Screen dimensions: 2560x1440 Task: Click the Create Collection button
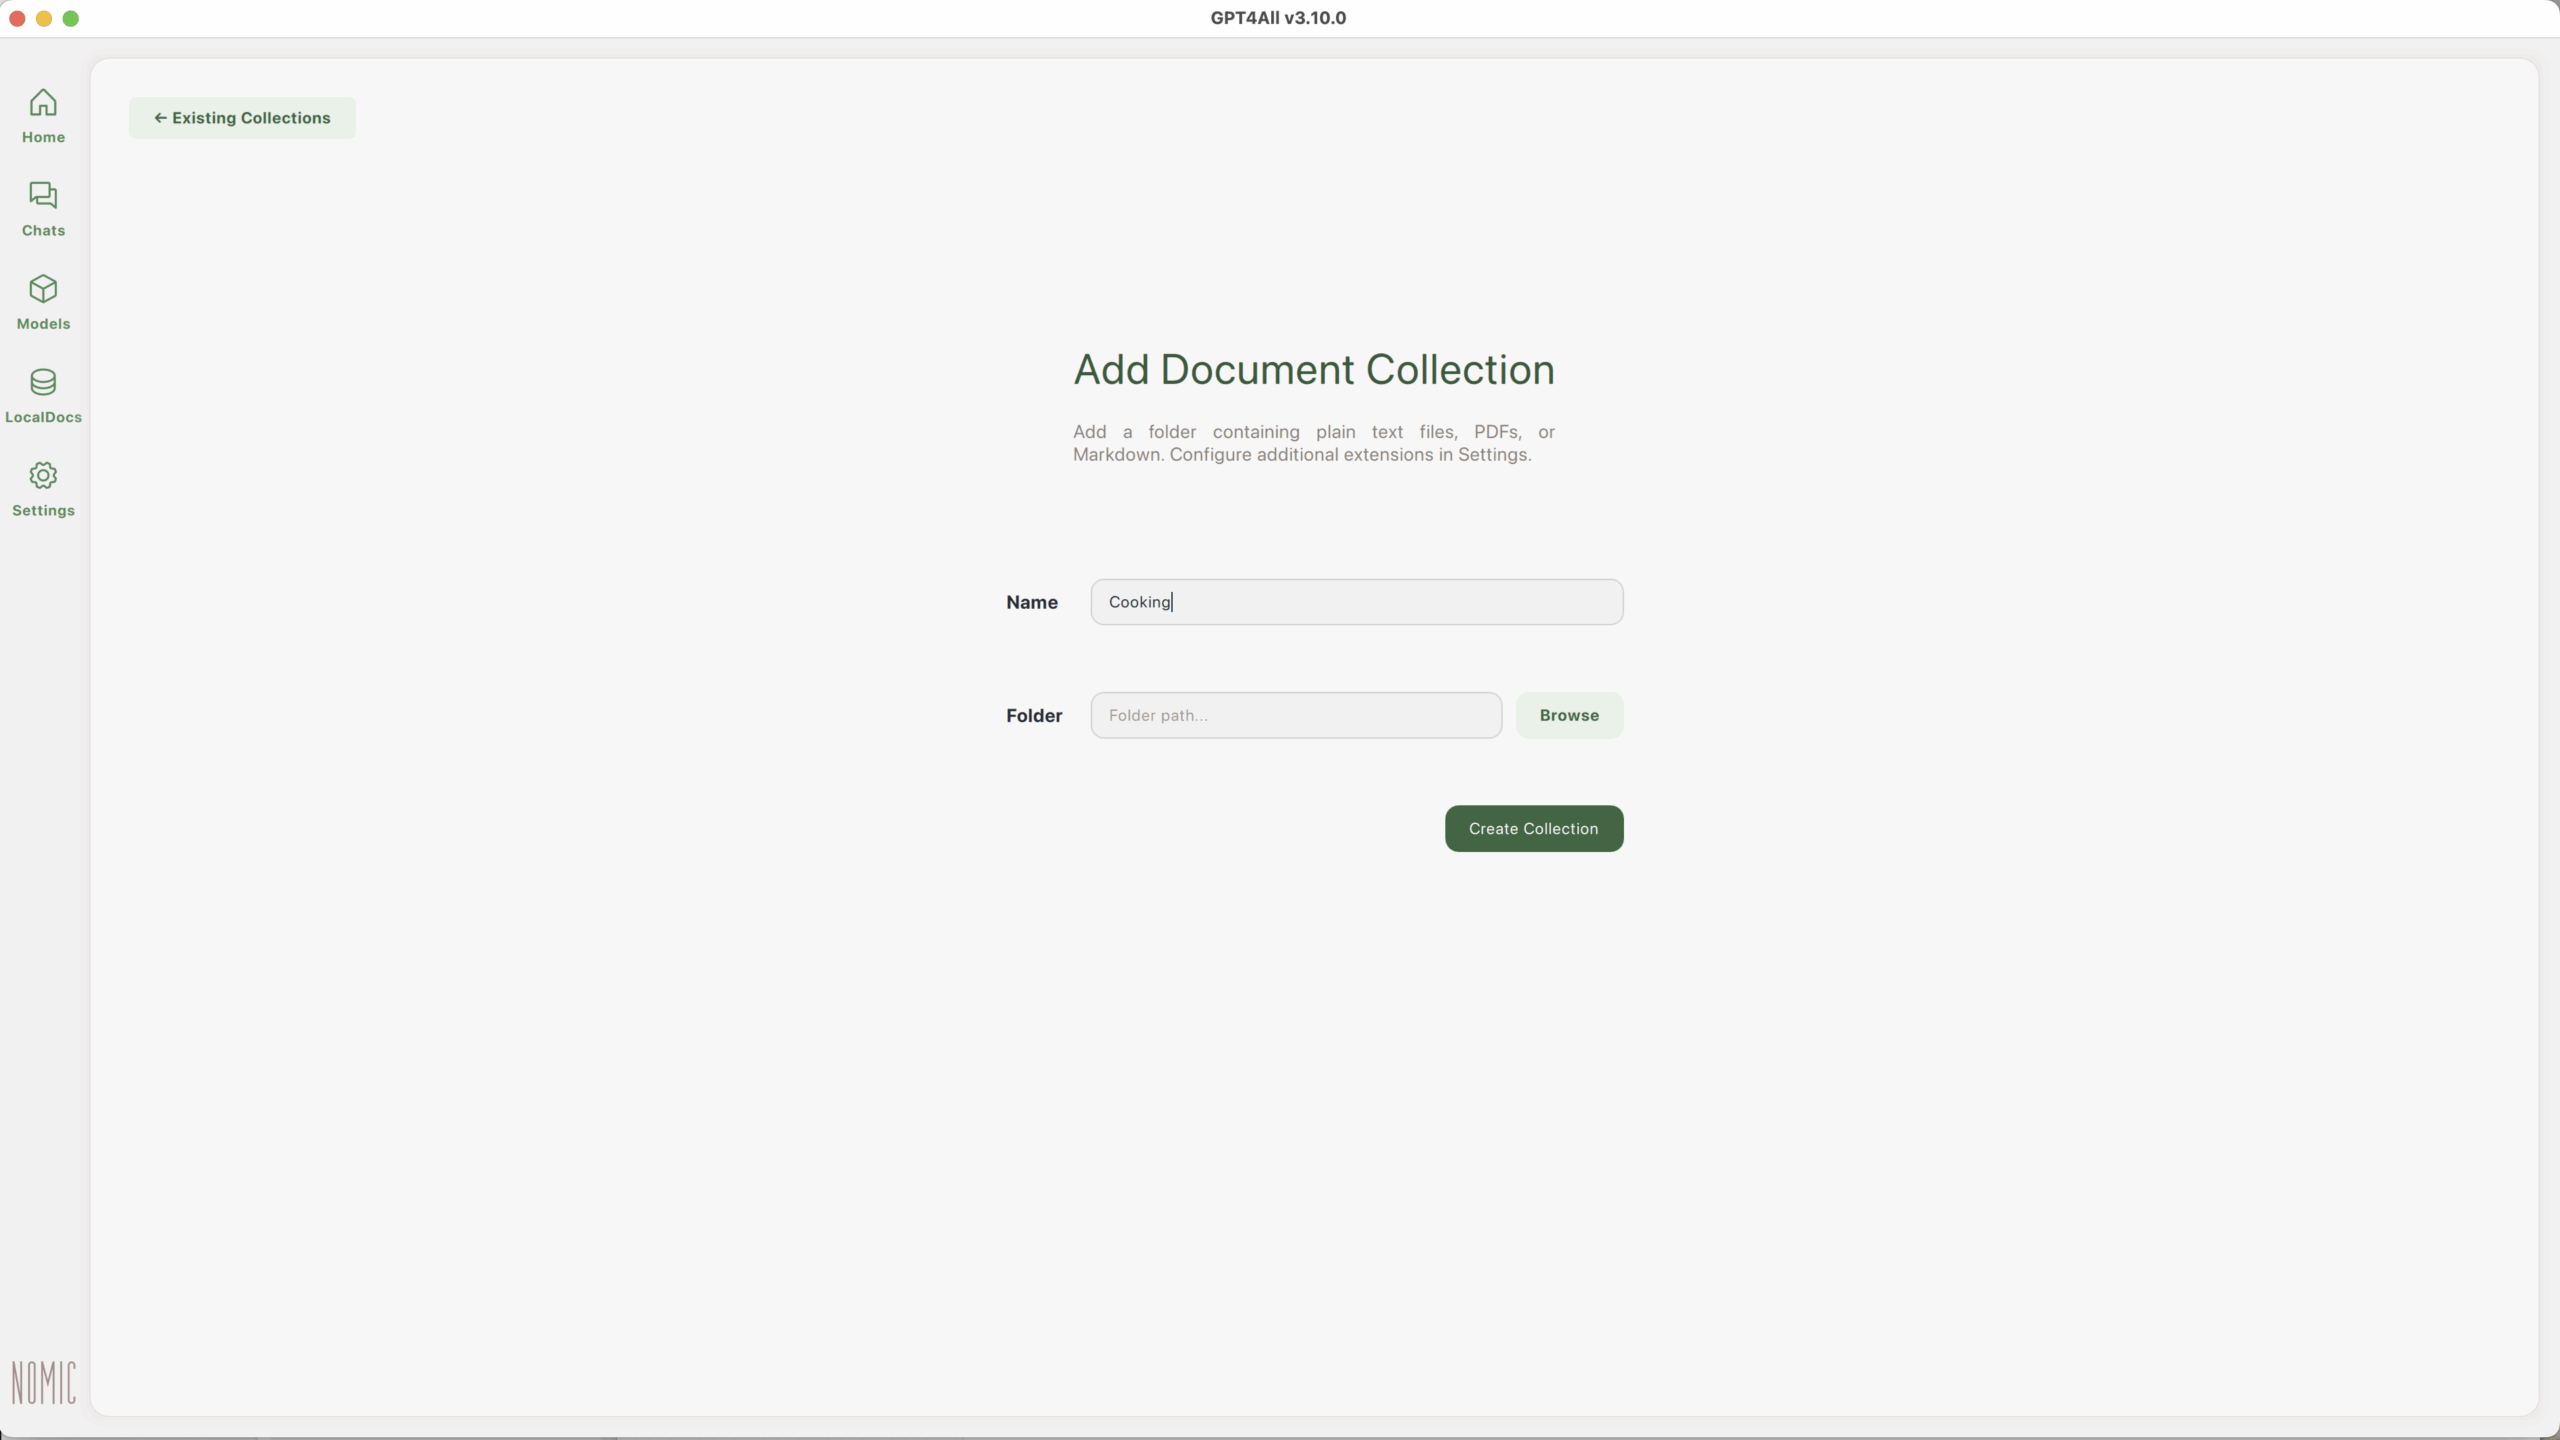point(1534,829)
